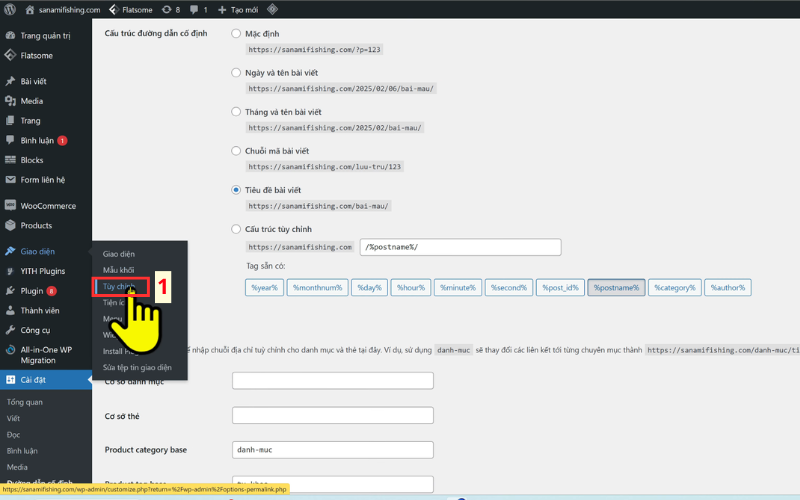Click the Form liên hệ envelope icon
800x500 pixels.
[10, 180]
